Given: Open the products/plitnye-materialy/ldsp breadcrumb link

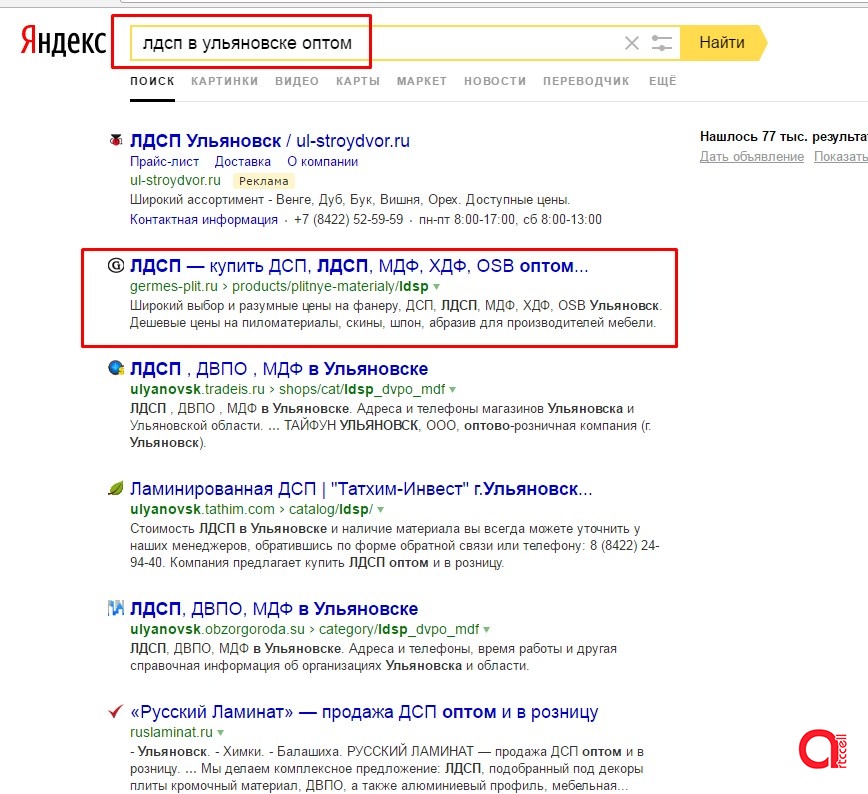Looking at the screenshot, I should 330,287.
